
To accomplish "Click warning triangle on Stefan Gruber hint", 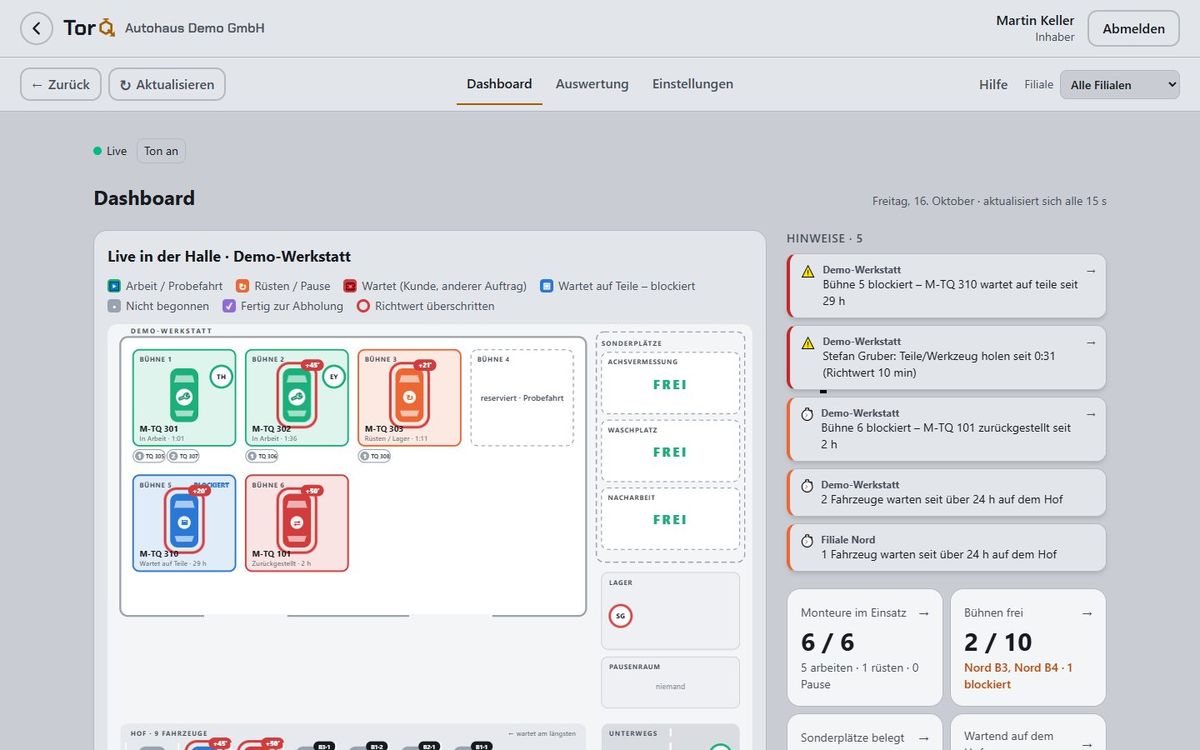I will point(808,343).
